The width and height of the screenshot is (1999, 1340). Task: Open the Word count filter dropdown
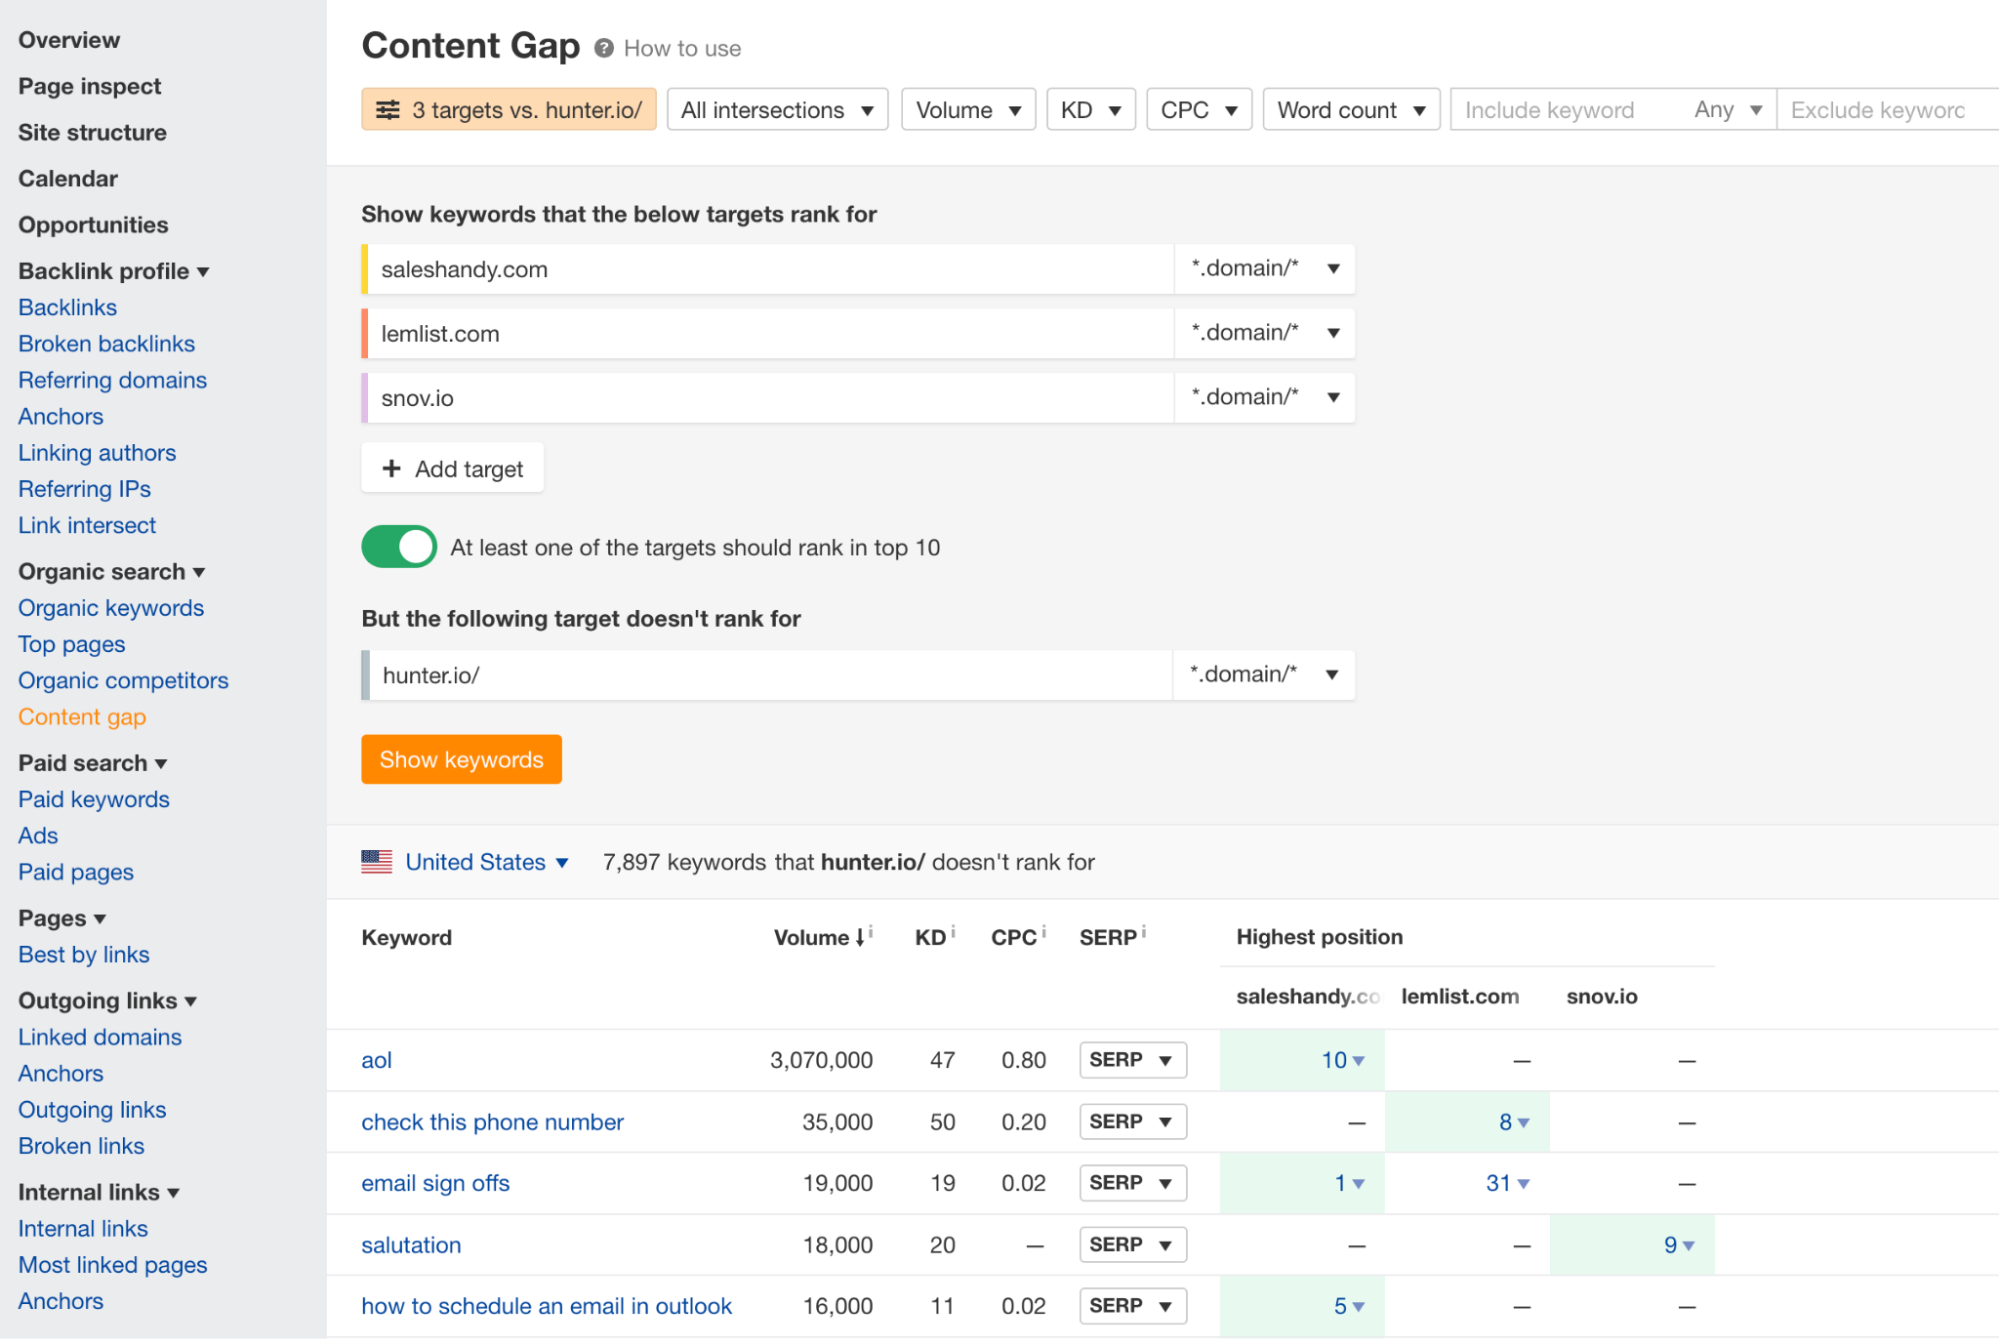click(1351, 110)
